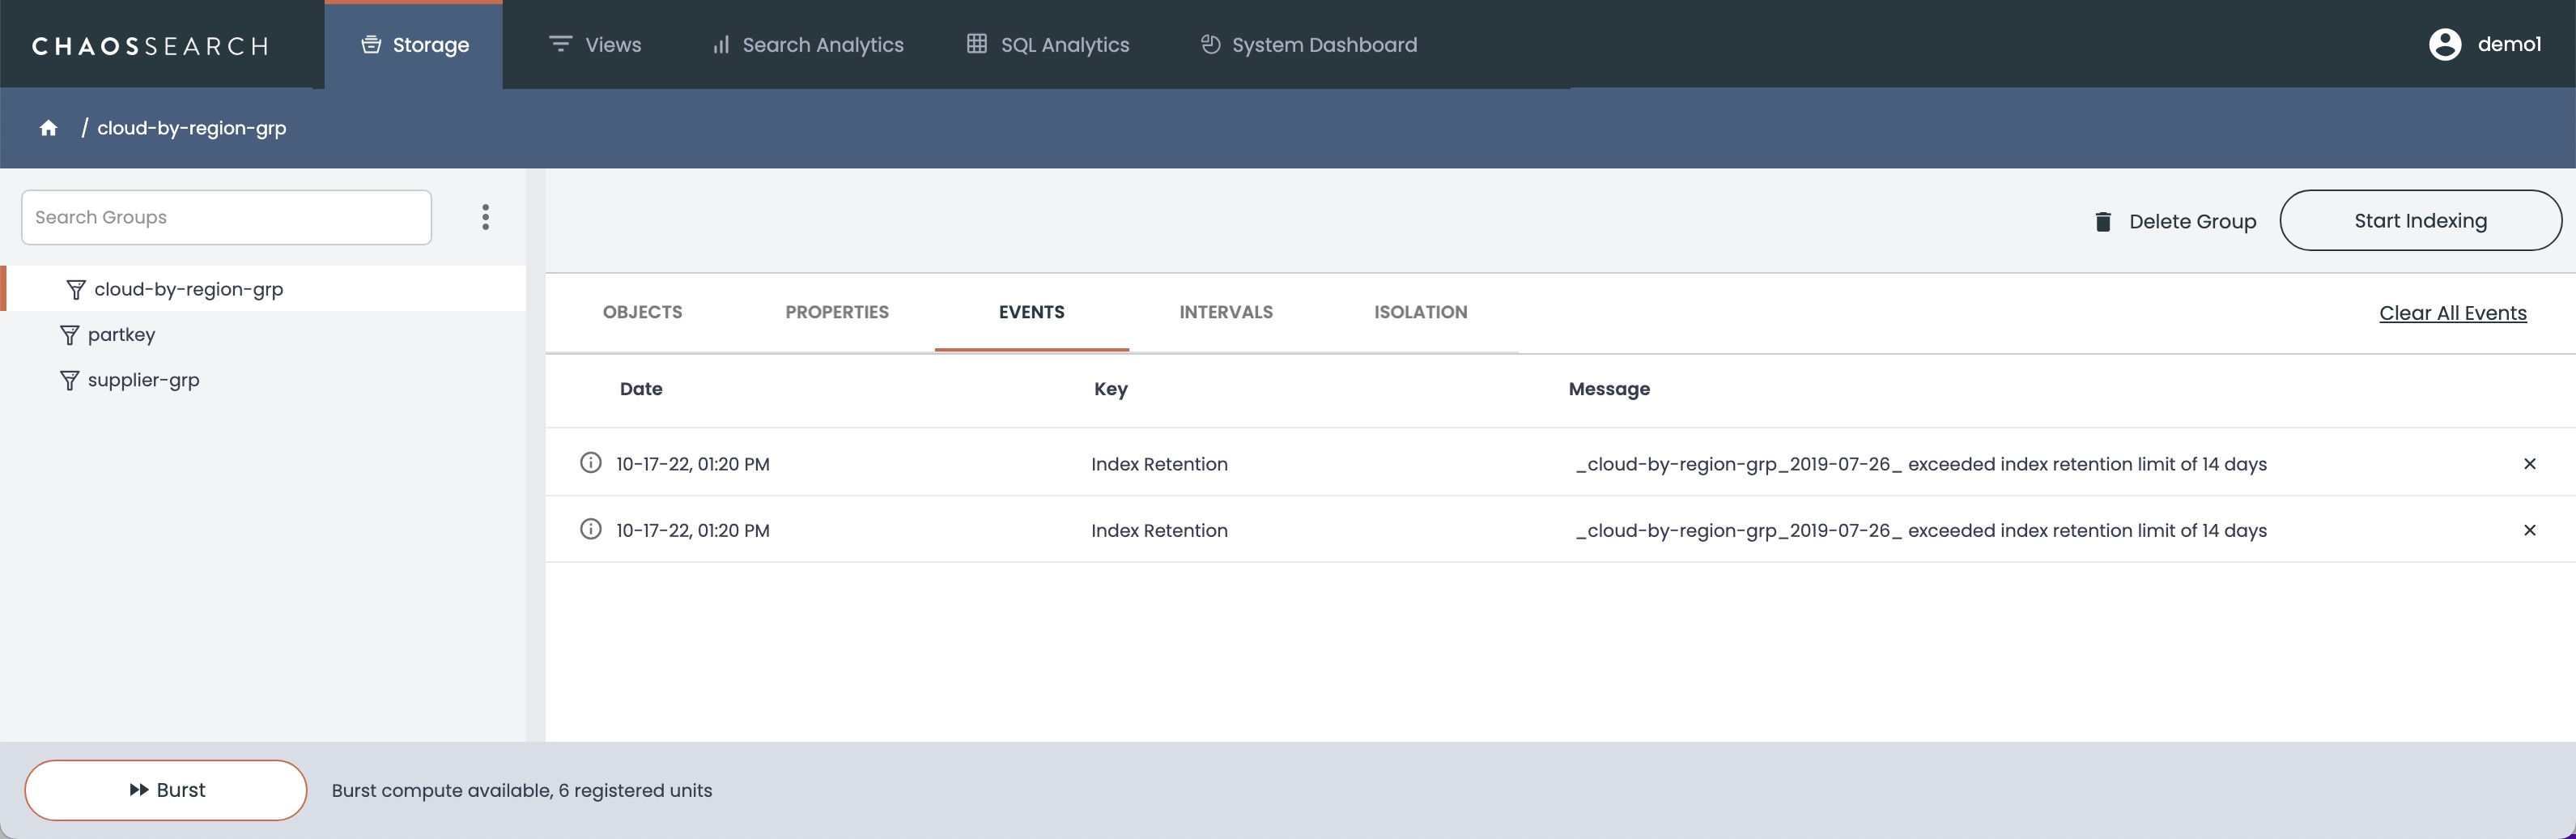Click Delete Group label
This screenshot has width=2576, height=839.
[2192, 221]
